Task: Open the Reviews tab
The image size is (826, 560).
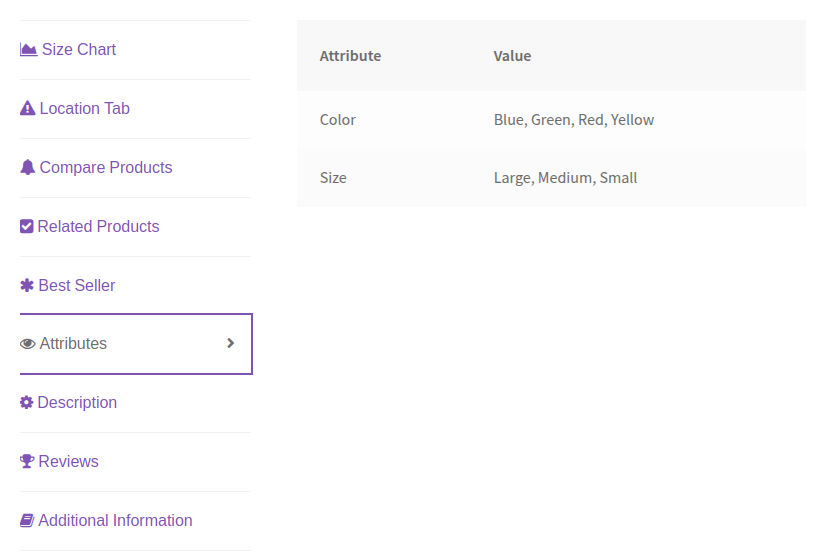Action: 68,462
